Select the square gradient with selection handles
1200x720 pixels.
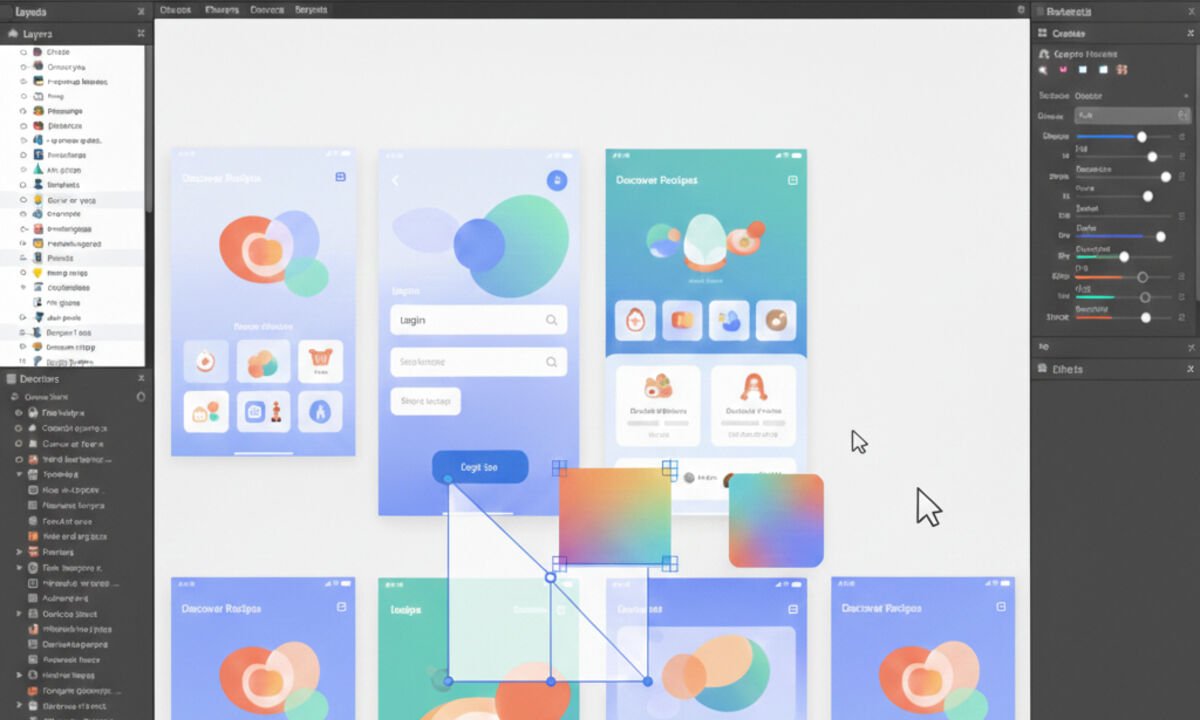click(615, 515)
